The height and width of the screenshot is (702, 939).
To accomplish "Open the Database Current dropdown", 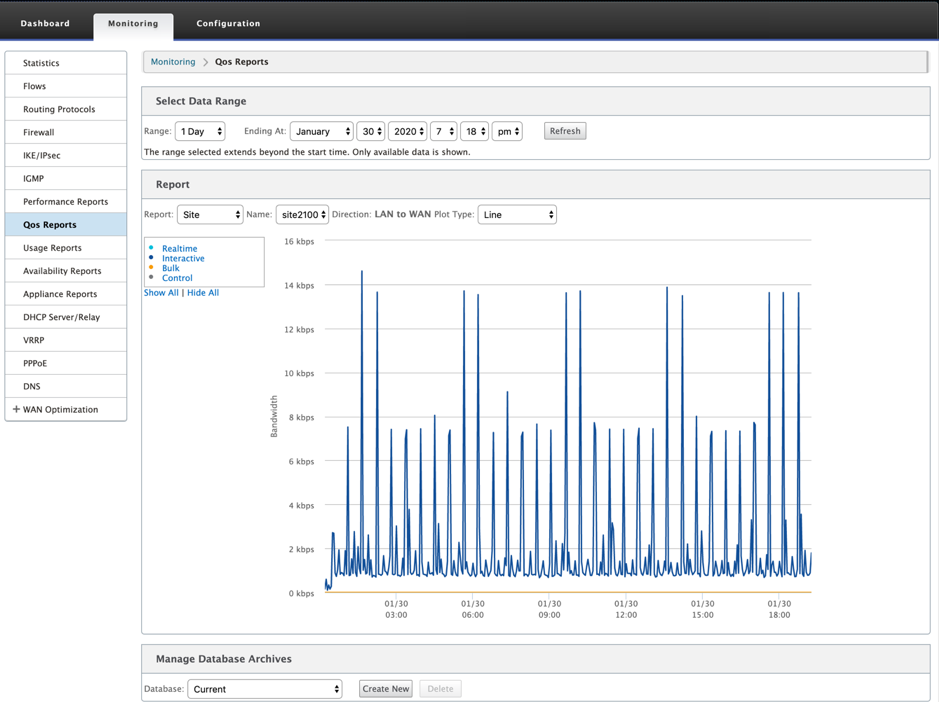I will 265,689.
